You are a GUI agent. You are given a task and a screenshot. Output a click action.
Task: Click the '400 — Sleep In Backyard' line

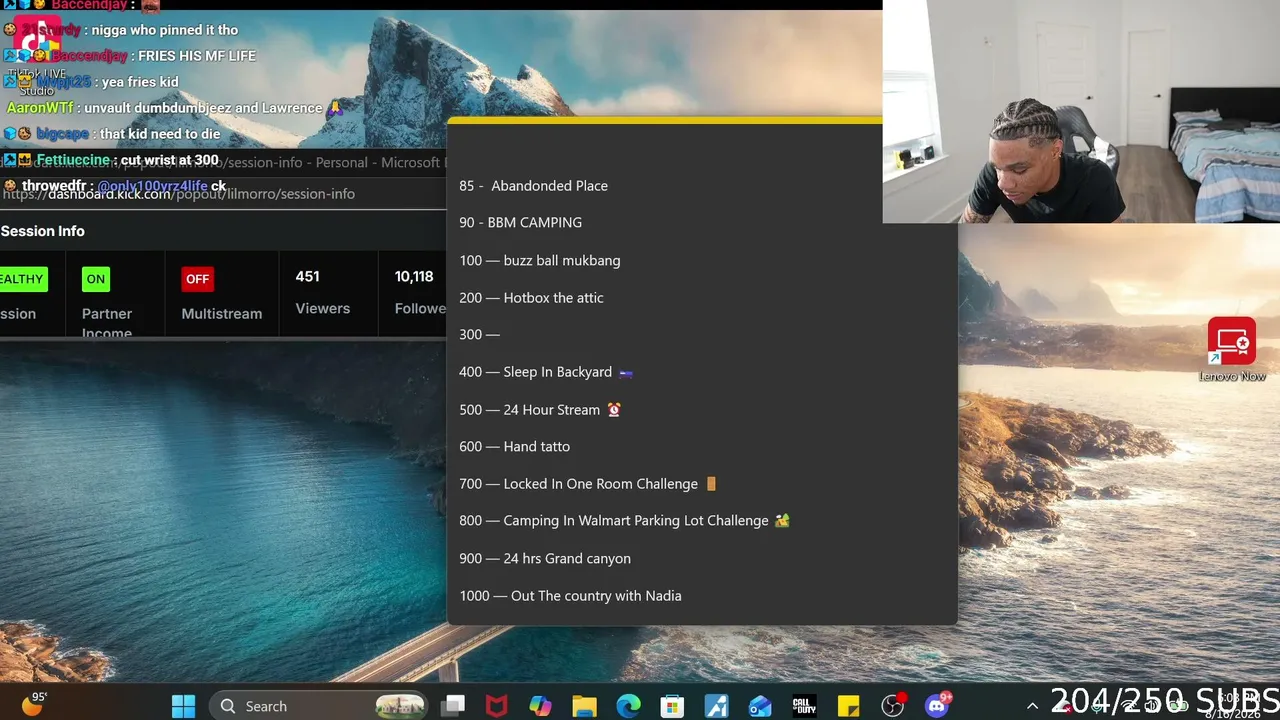[546, 372]
